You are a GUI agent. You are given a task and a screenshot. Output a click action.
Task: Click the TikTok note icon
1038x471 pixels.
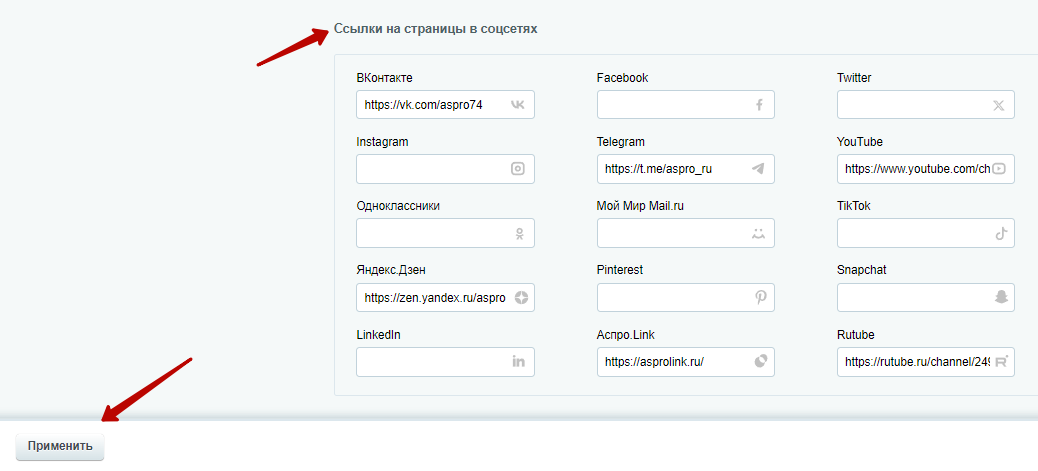1000,233
